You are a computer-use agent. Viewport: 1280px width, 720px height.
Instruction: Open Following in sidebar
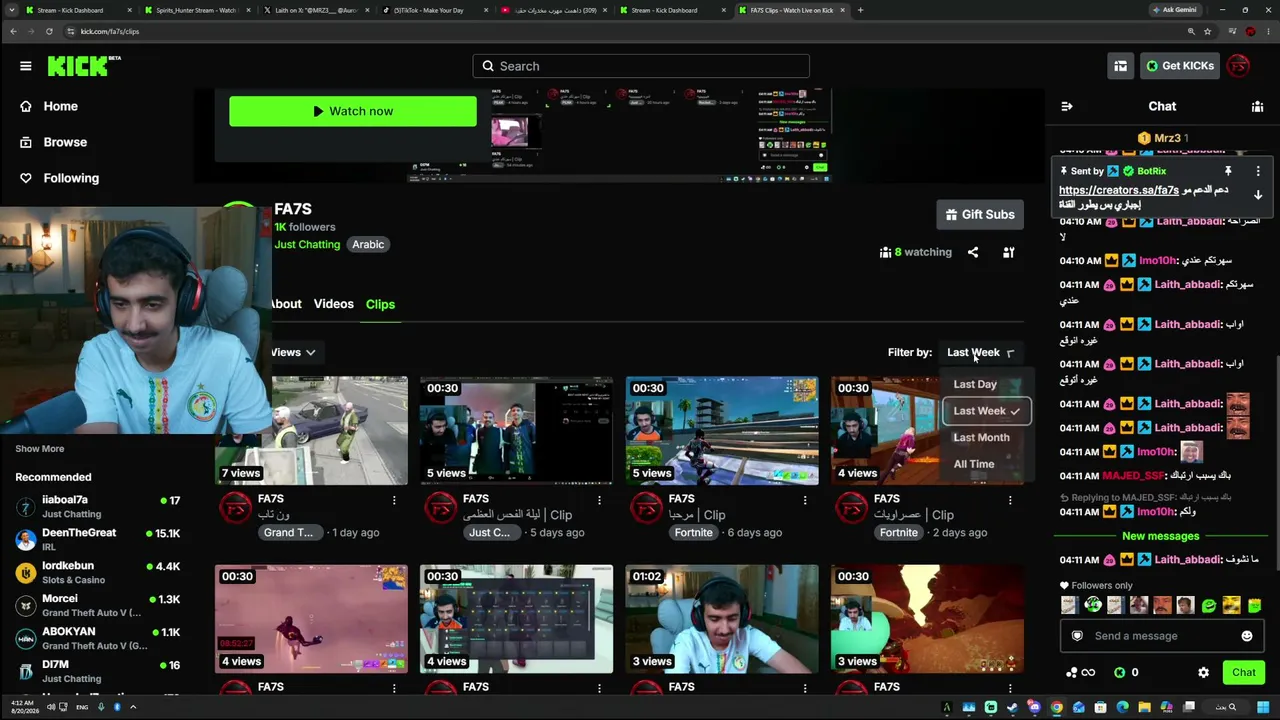[x=71, y=178]
